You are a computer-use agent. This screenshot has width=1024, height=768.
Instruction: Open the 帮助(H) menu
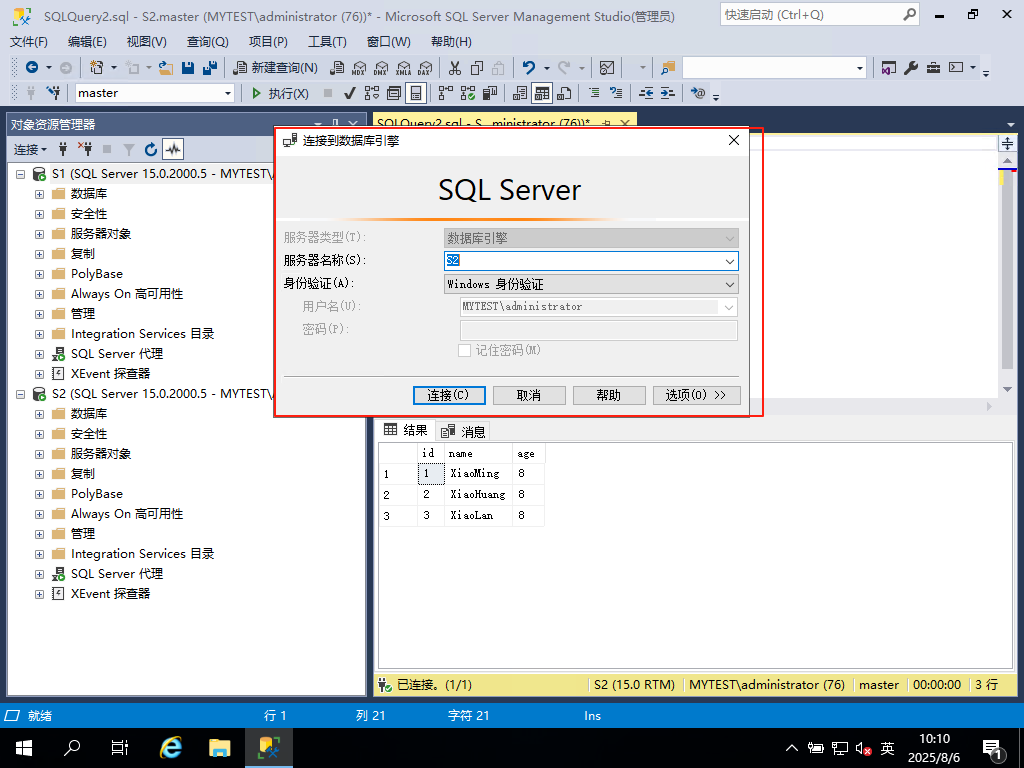pos(451,42)
